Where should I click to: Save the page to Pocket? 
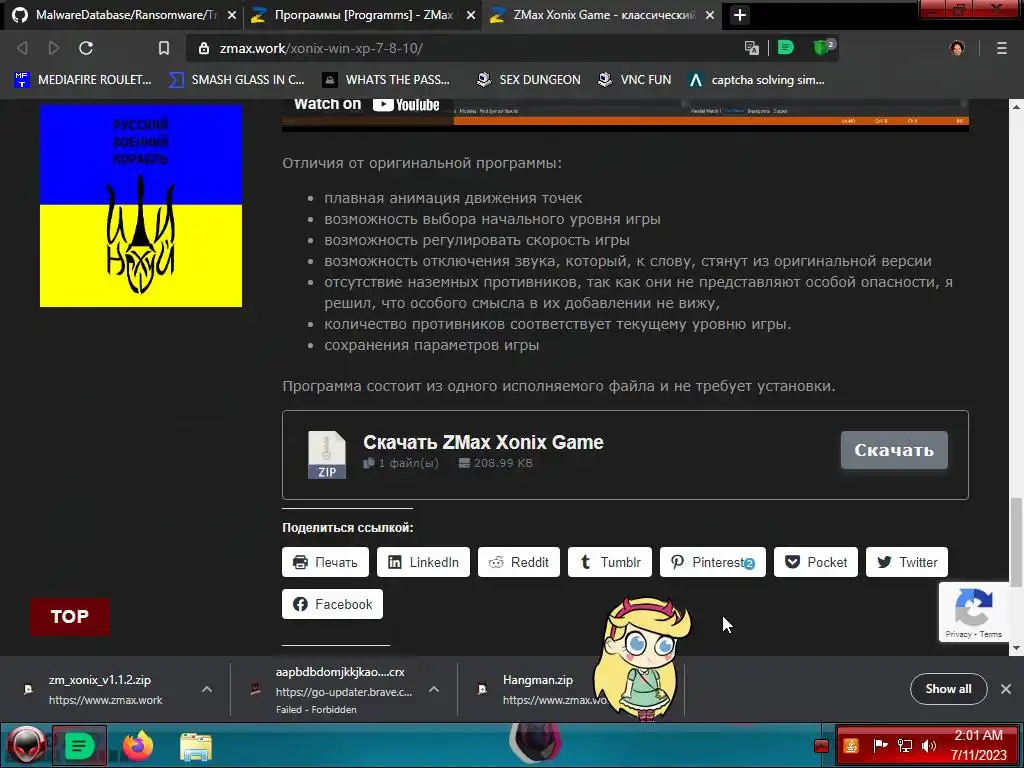point(816,562)
